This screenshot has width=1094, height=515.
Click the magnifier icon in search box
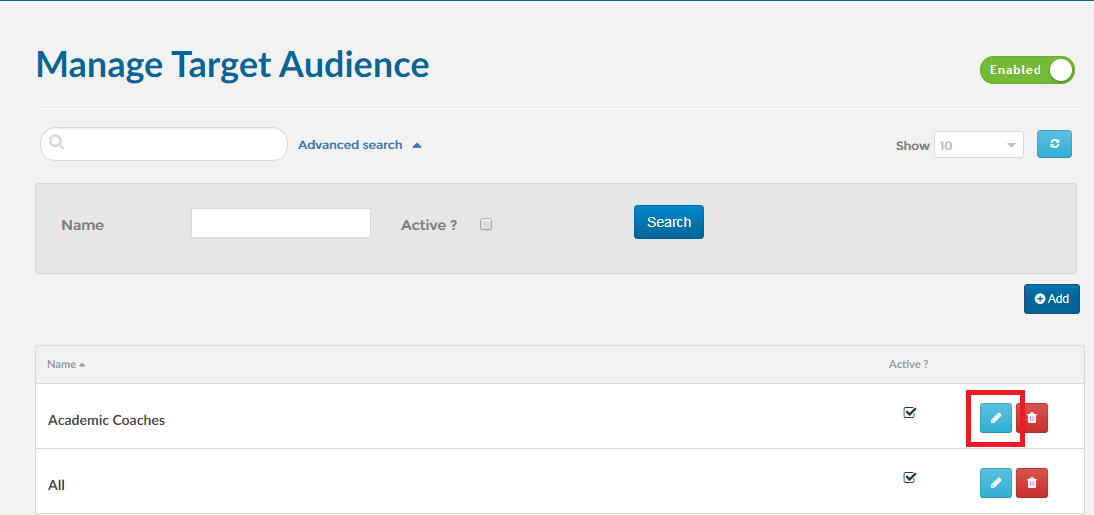(57, 142)
